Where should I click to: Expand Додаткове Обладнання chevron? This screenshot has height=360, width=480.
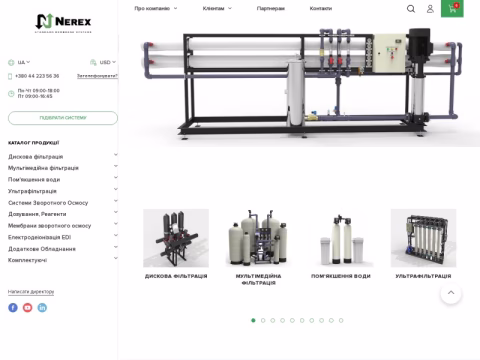pos(116,247)
